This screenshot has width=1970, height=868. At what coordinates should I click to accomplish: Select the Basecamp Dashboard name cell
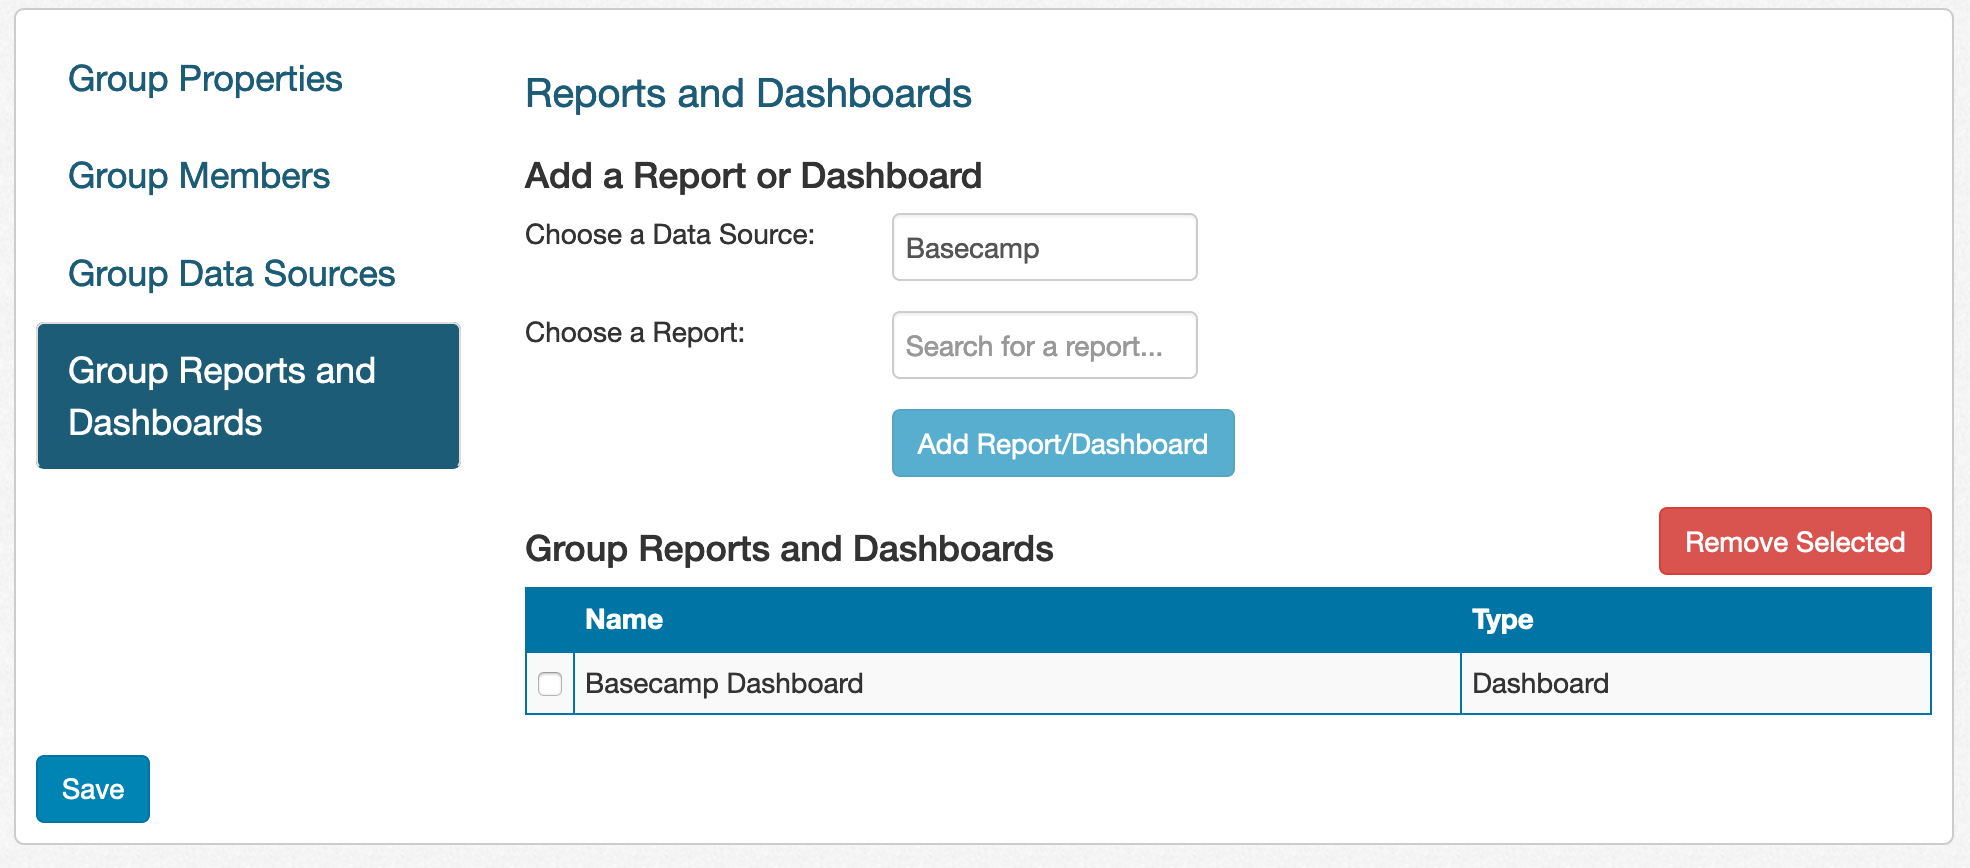[x=724, y=684]
